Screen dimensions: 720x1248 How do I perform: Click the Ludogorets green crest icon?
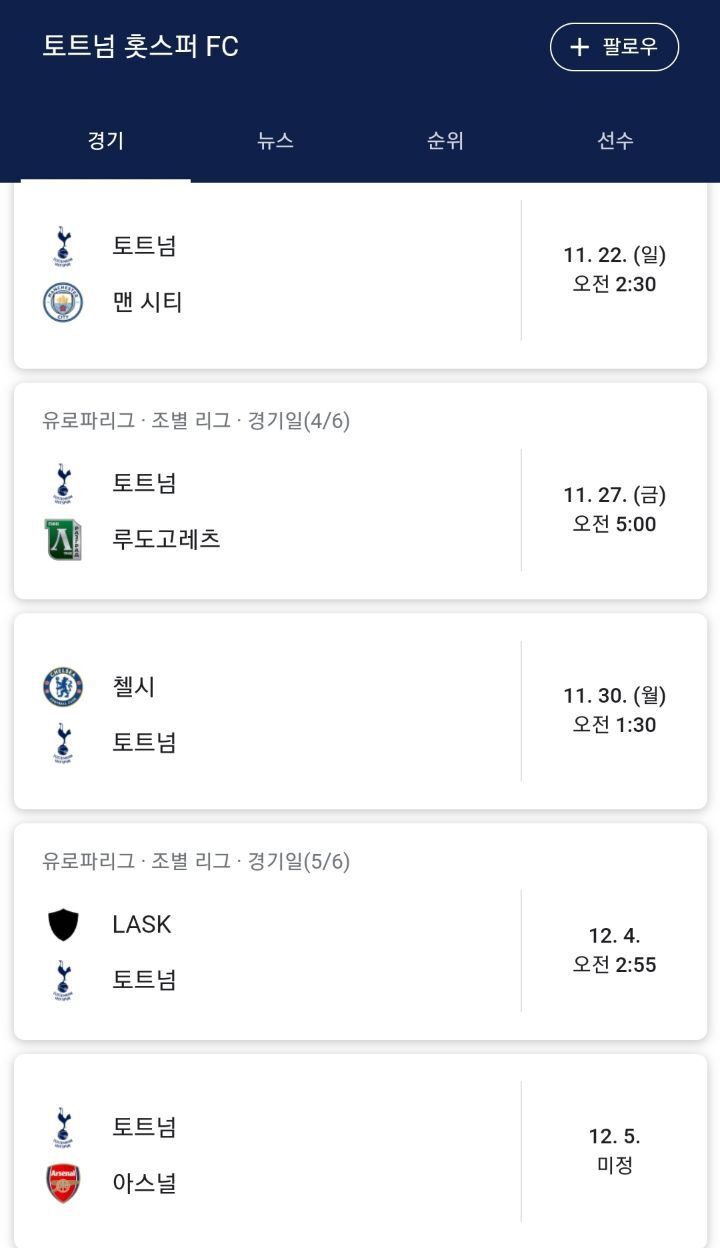(x=63, y=540)
